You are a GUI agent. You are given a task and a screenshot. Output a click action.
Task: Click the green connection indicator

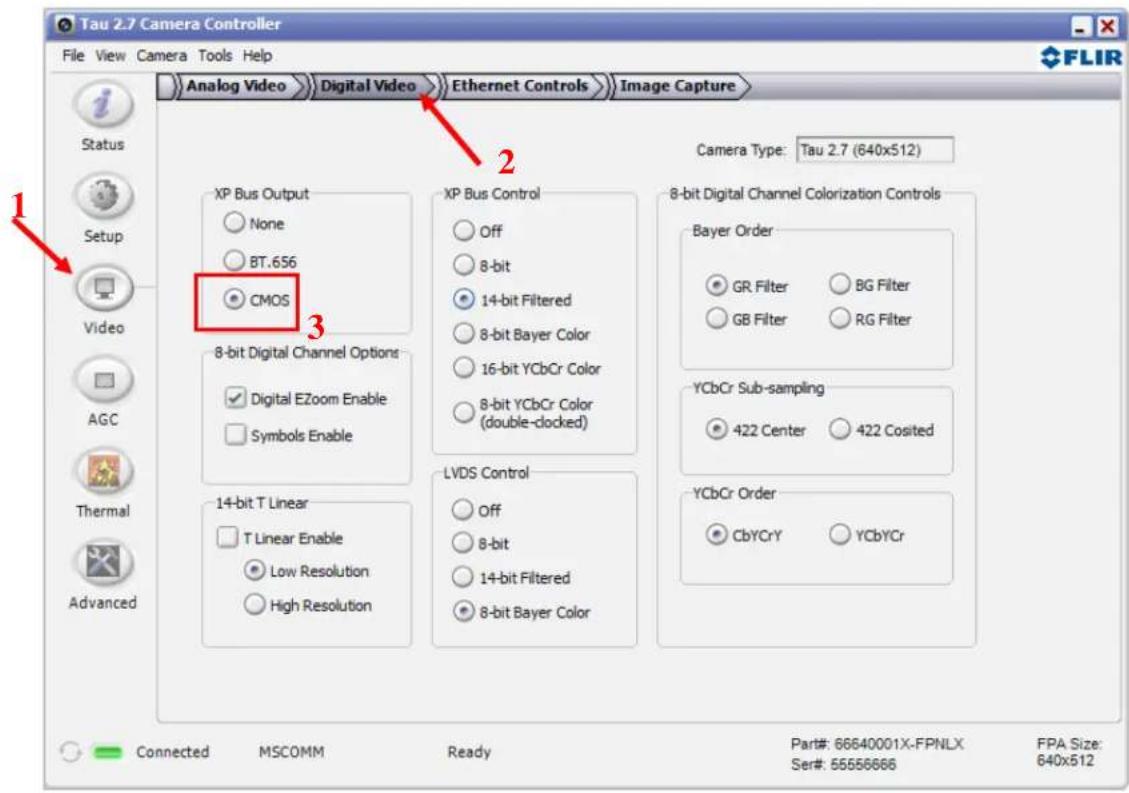[x=108, y=752]
